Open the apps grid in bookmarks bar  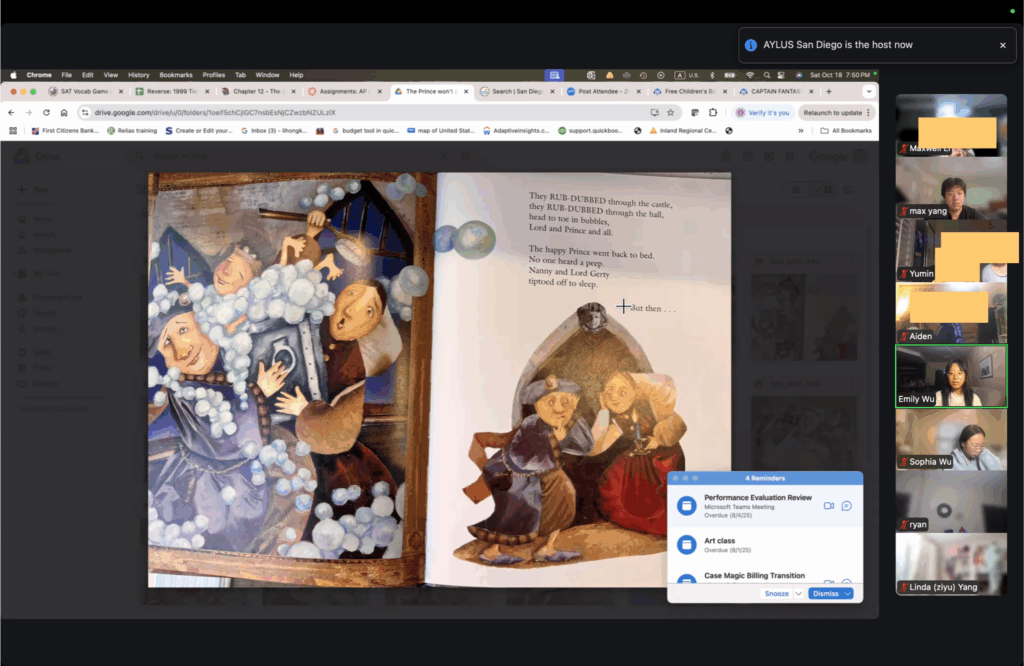(13, 130)
